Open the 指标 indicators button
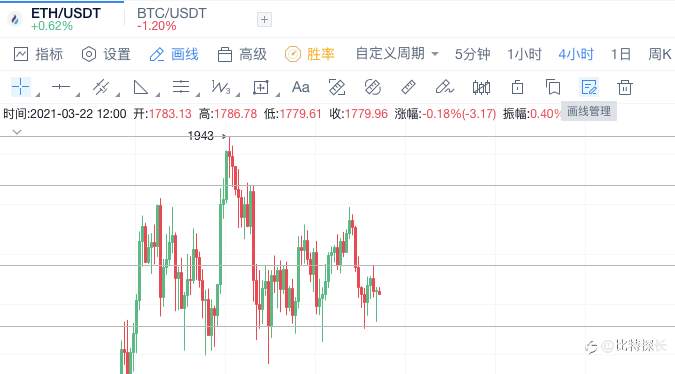 [x=38, y=54]
